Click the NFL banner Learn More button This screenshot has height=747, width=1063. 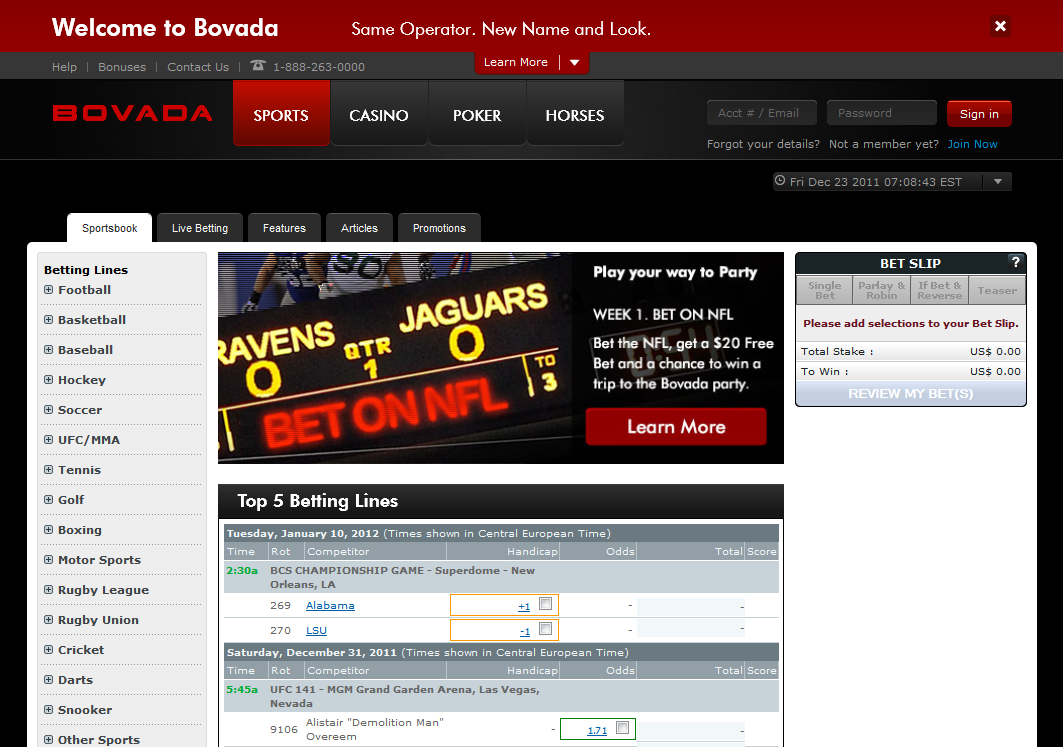(x=676, y=426)
